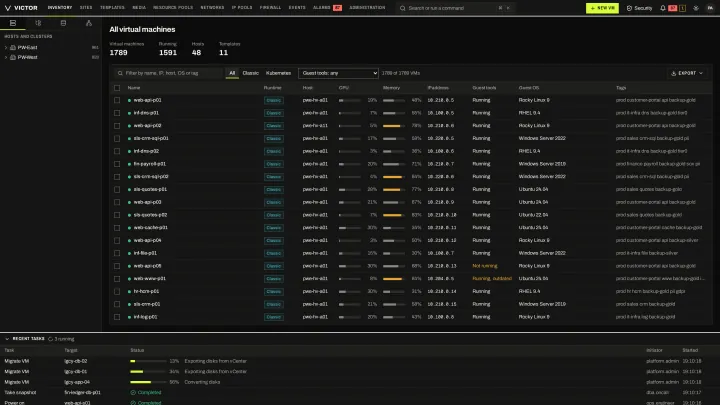Click the memory usage bar for web-api-p02
This screenshot has height=405, width=720.
pyautogui.click(x=394, y=126)
